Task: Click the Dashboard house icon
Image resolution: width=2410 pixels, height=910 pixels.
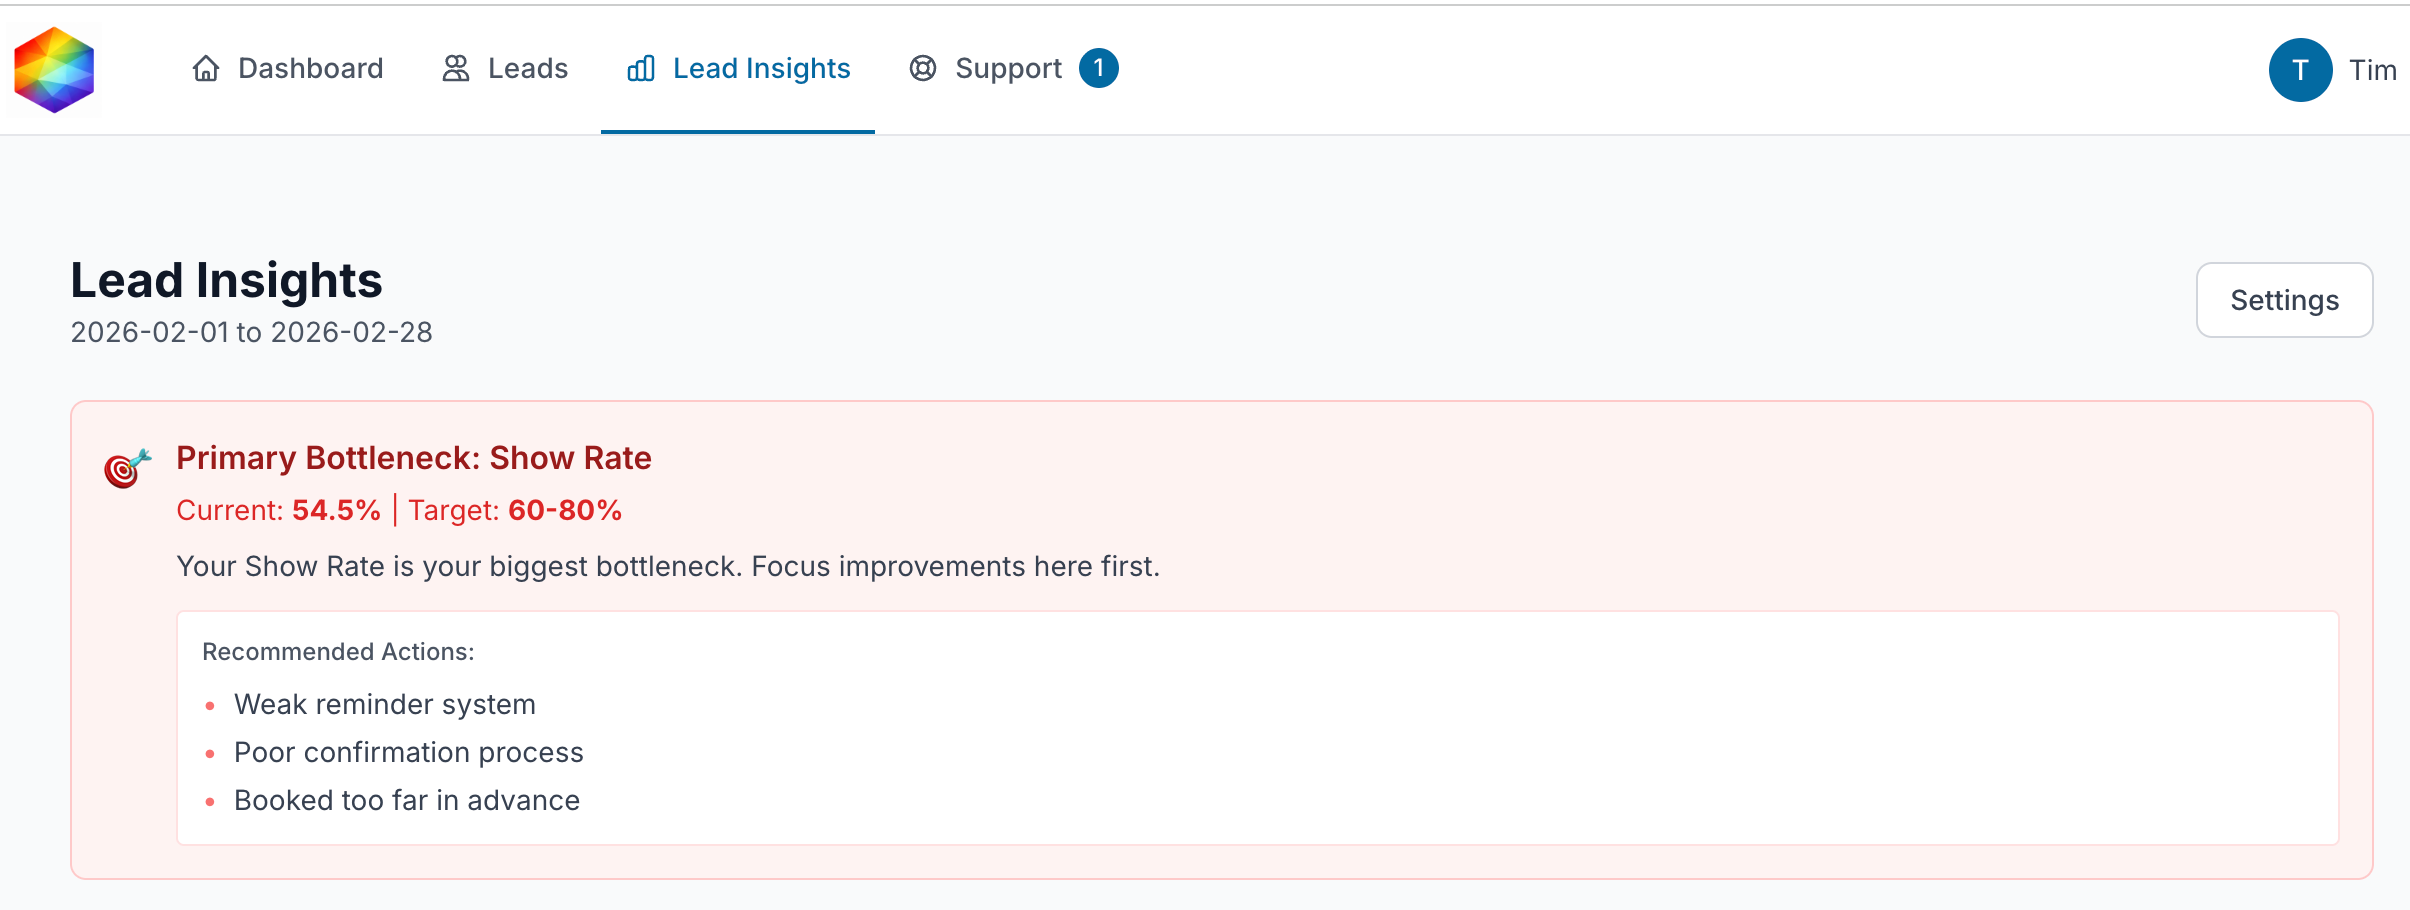Action: coord(206,68)
